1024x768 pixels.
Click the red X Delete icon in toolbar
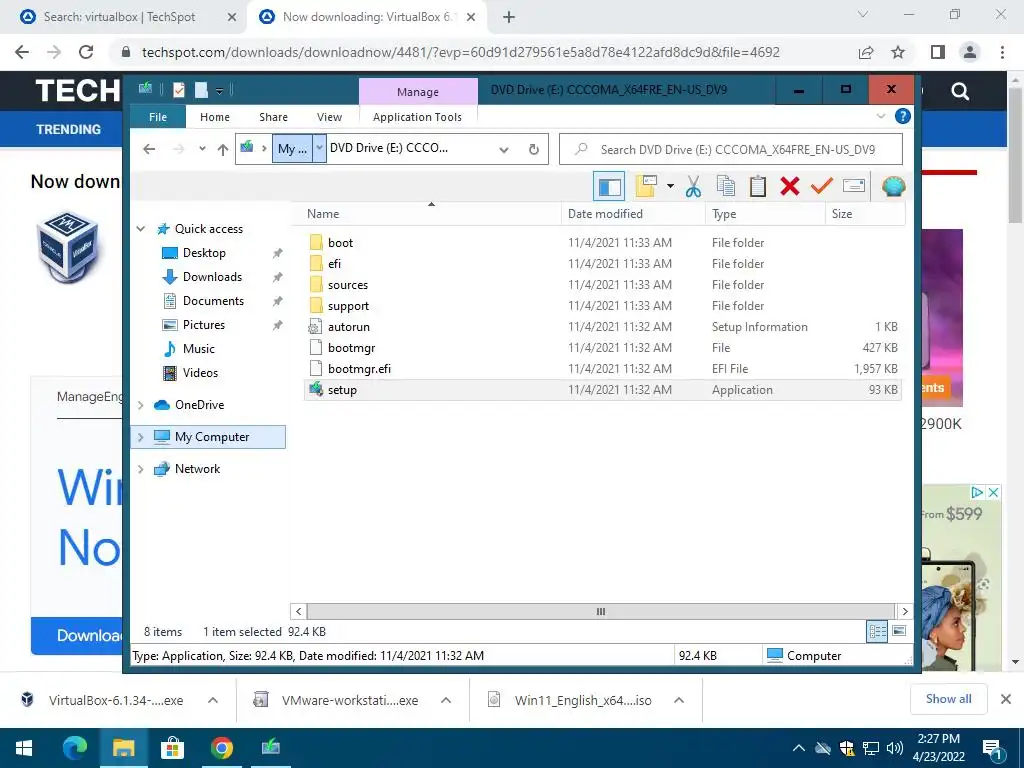tap(790, 186)
